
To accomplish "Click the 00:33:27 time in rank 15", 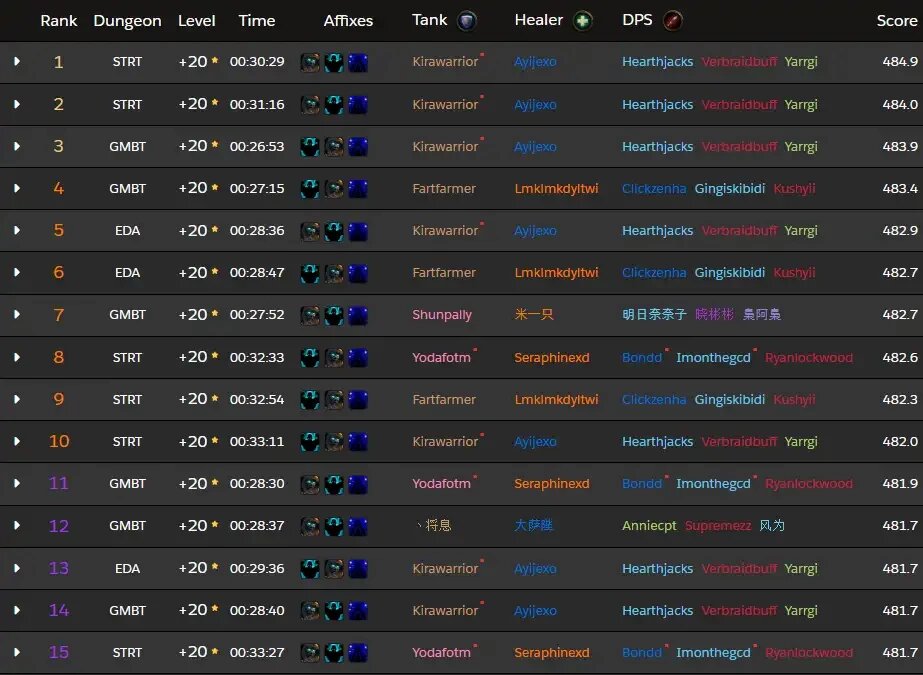I will 257,652.
